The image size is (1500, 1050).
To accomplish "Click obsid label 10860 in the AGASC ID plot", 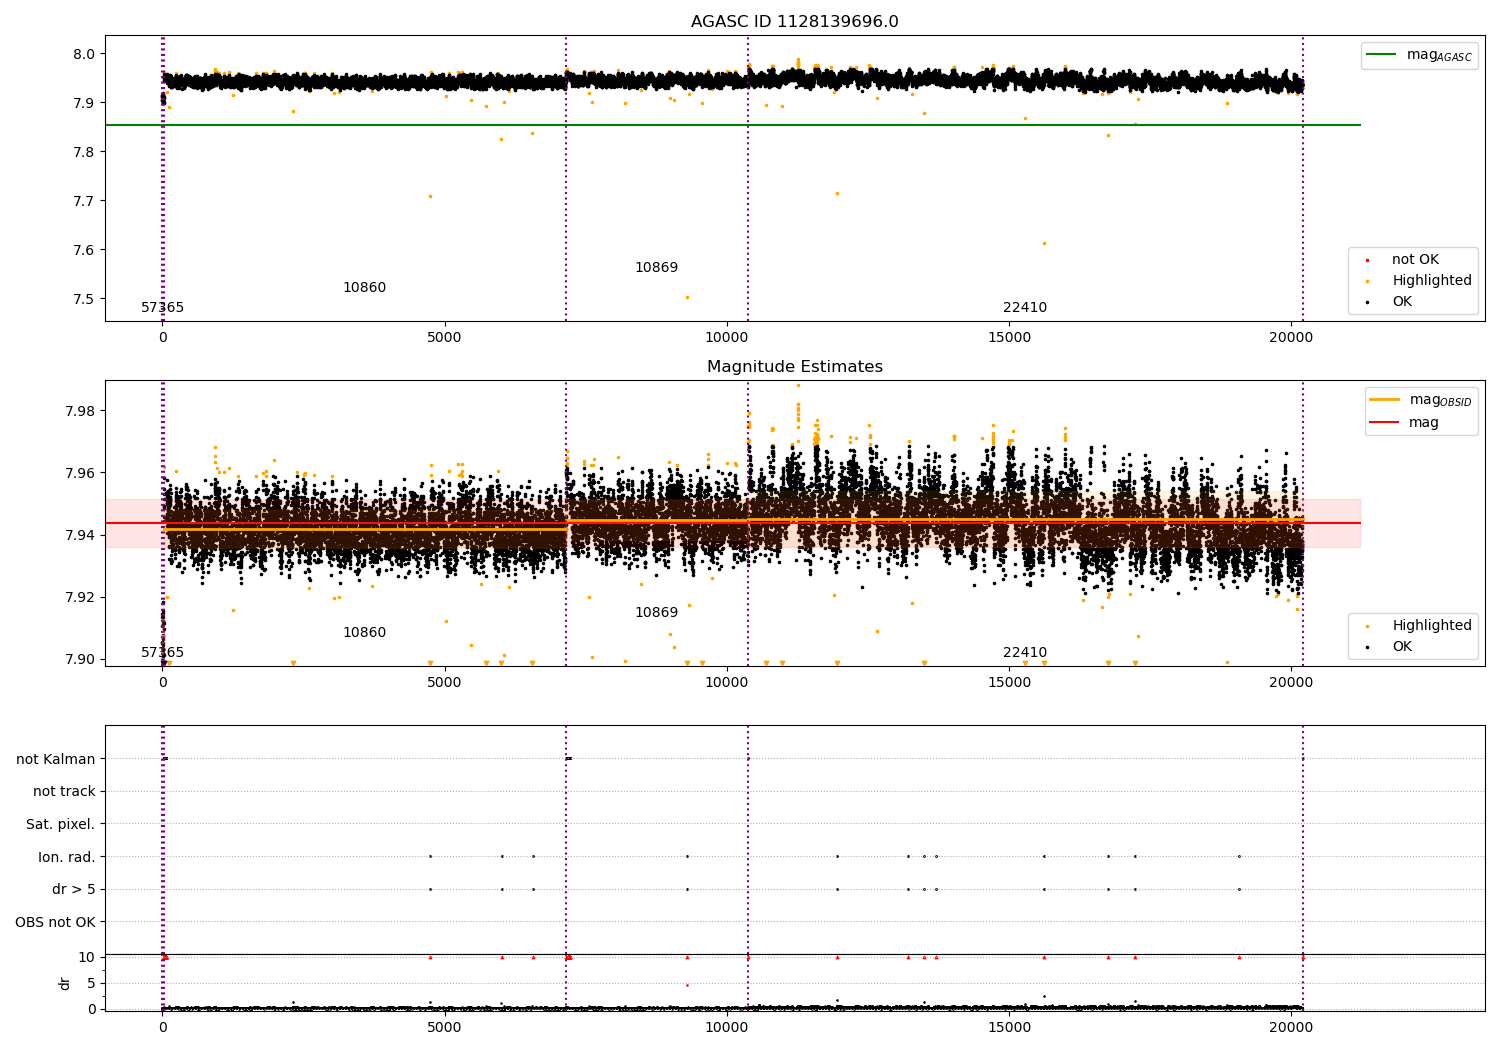I will click(364, 288).
